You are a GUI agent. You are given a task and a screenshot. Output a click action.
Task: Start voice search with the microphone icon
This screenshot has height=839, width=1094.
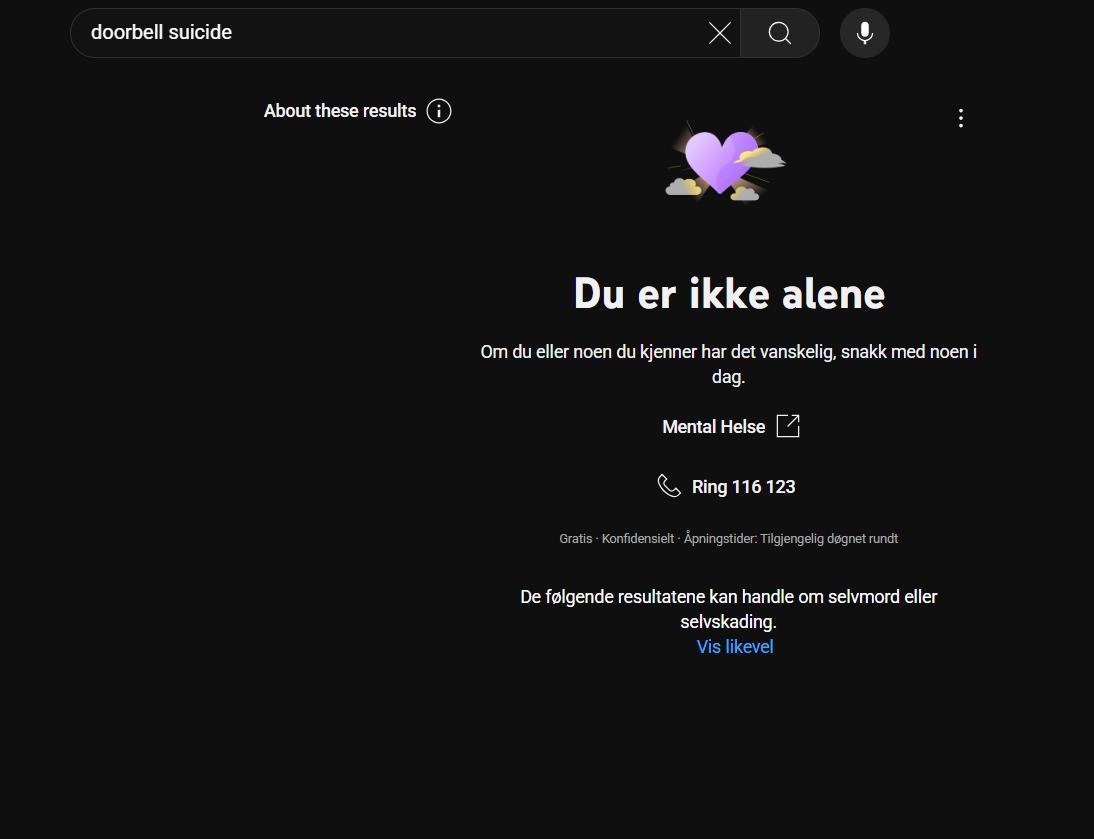click(864, 33)
